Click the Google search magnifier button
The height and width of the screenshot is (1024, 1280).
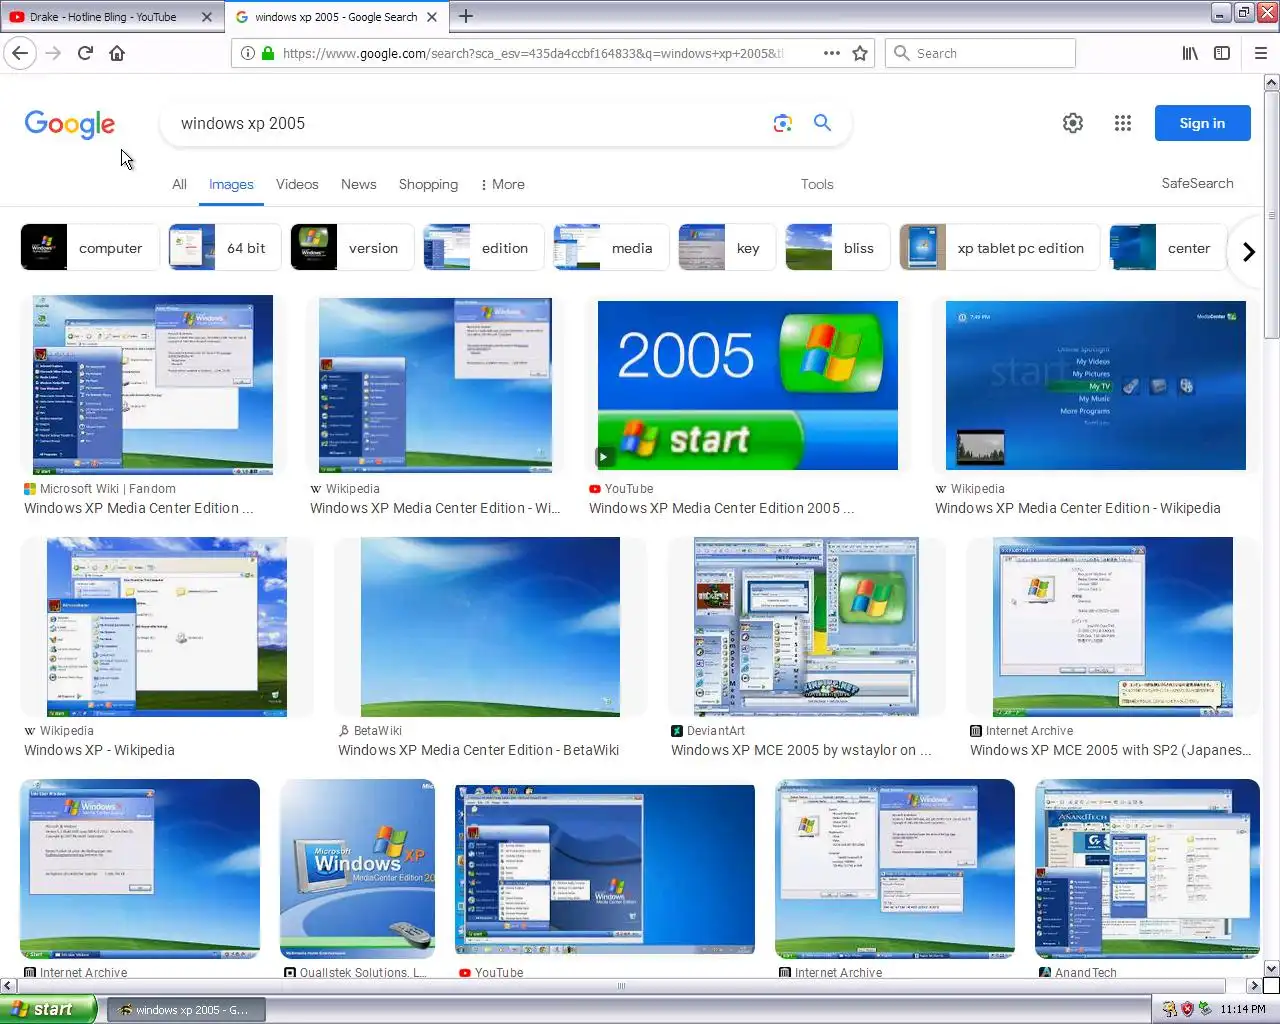pyautogui.click(x=822, y=123)
